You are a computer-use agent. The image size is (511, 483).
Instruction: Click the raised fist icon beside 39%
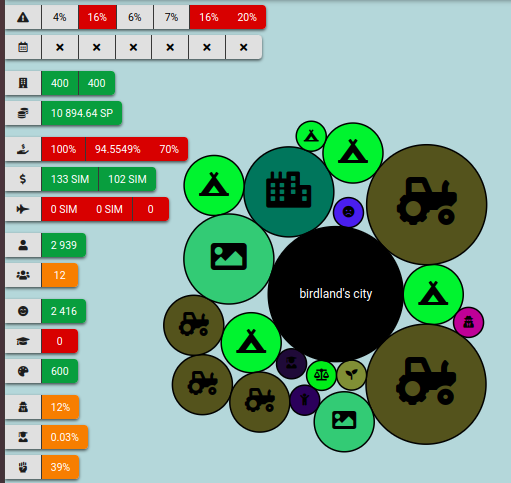(23, 467)
